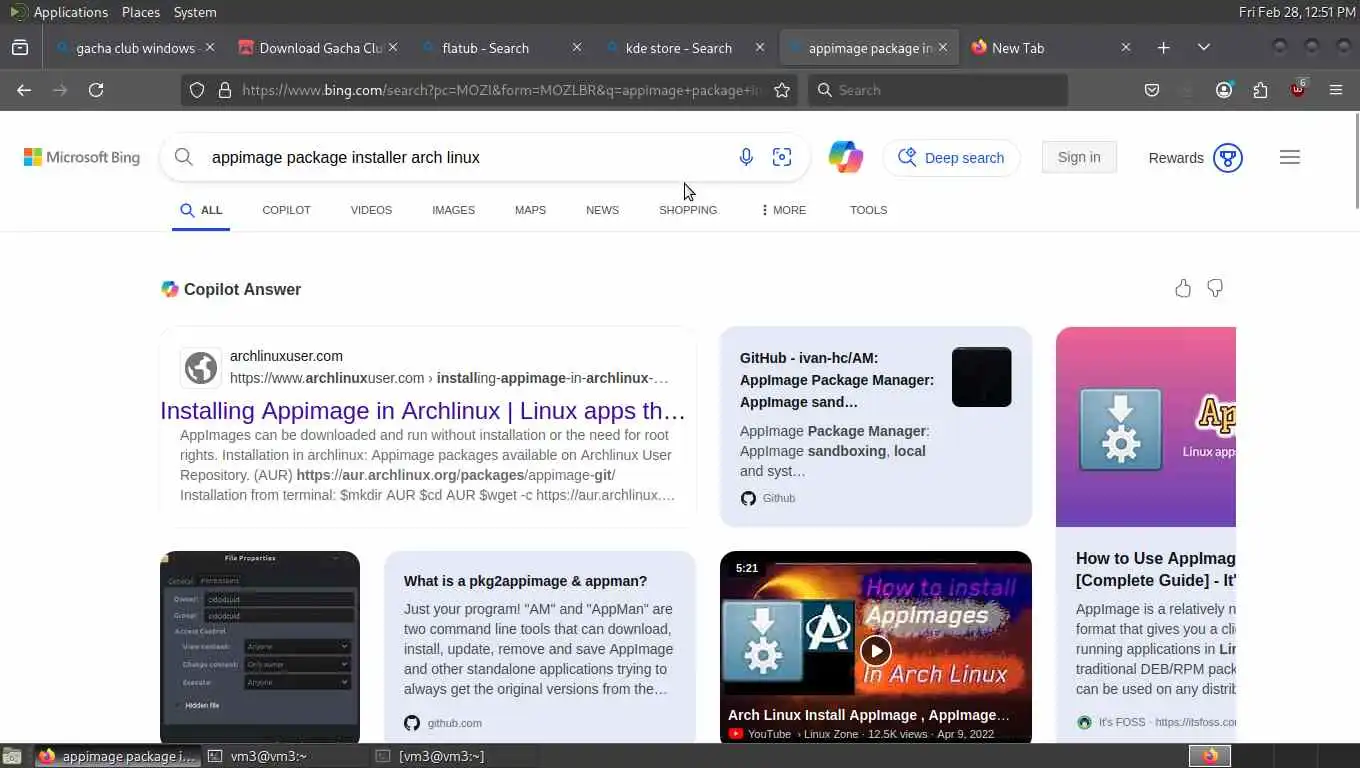The height and width of the screenshot is (768, 1360).
Task: Click the Bing voice search microphone icon
Action: [746, 157]
